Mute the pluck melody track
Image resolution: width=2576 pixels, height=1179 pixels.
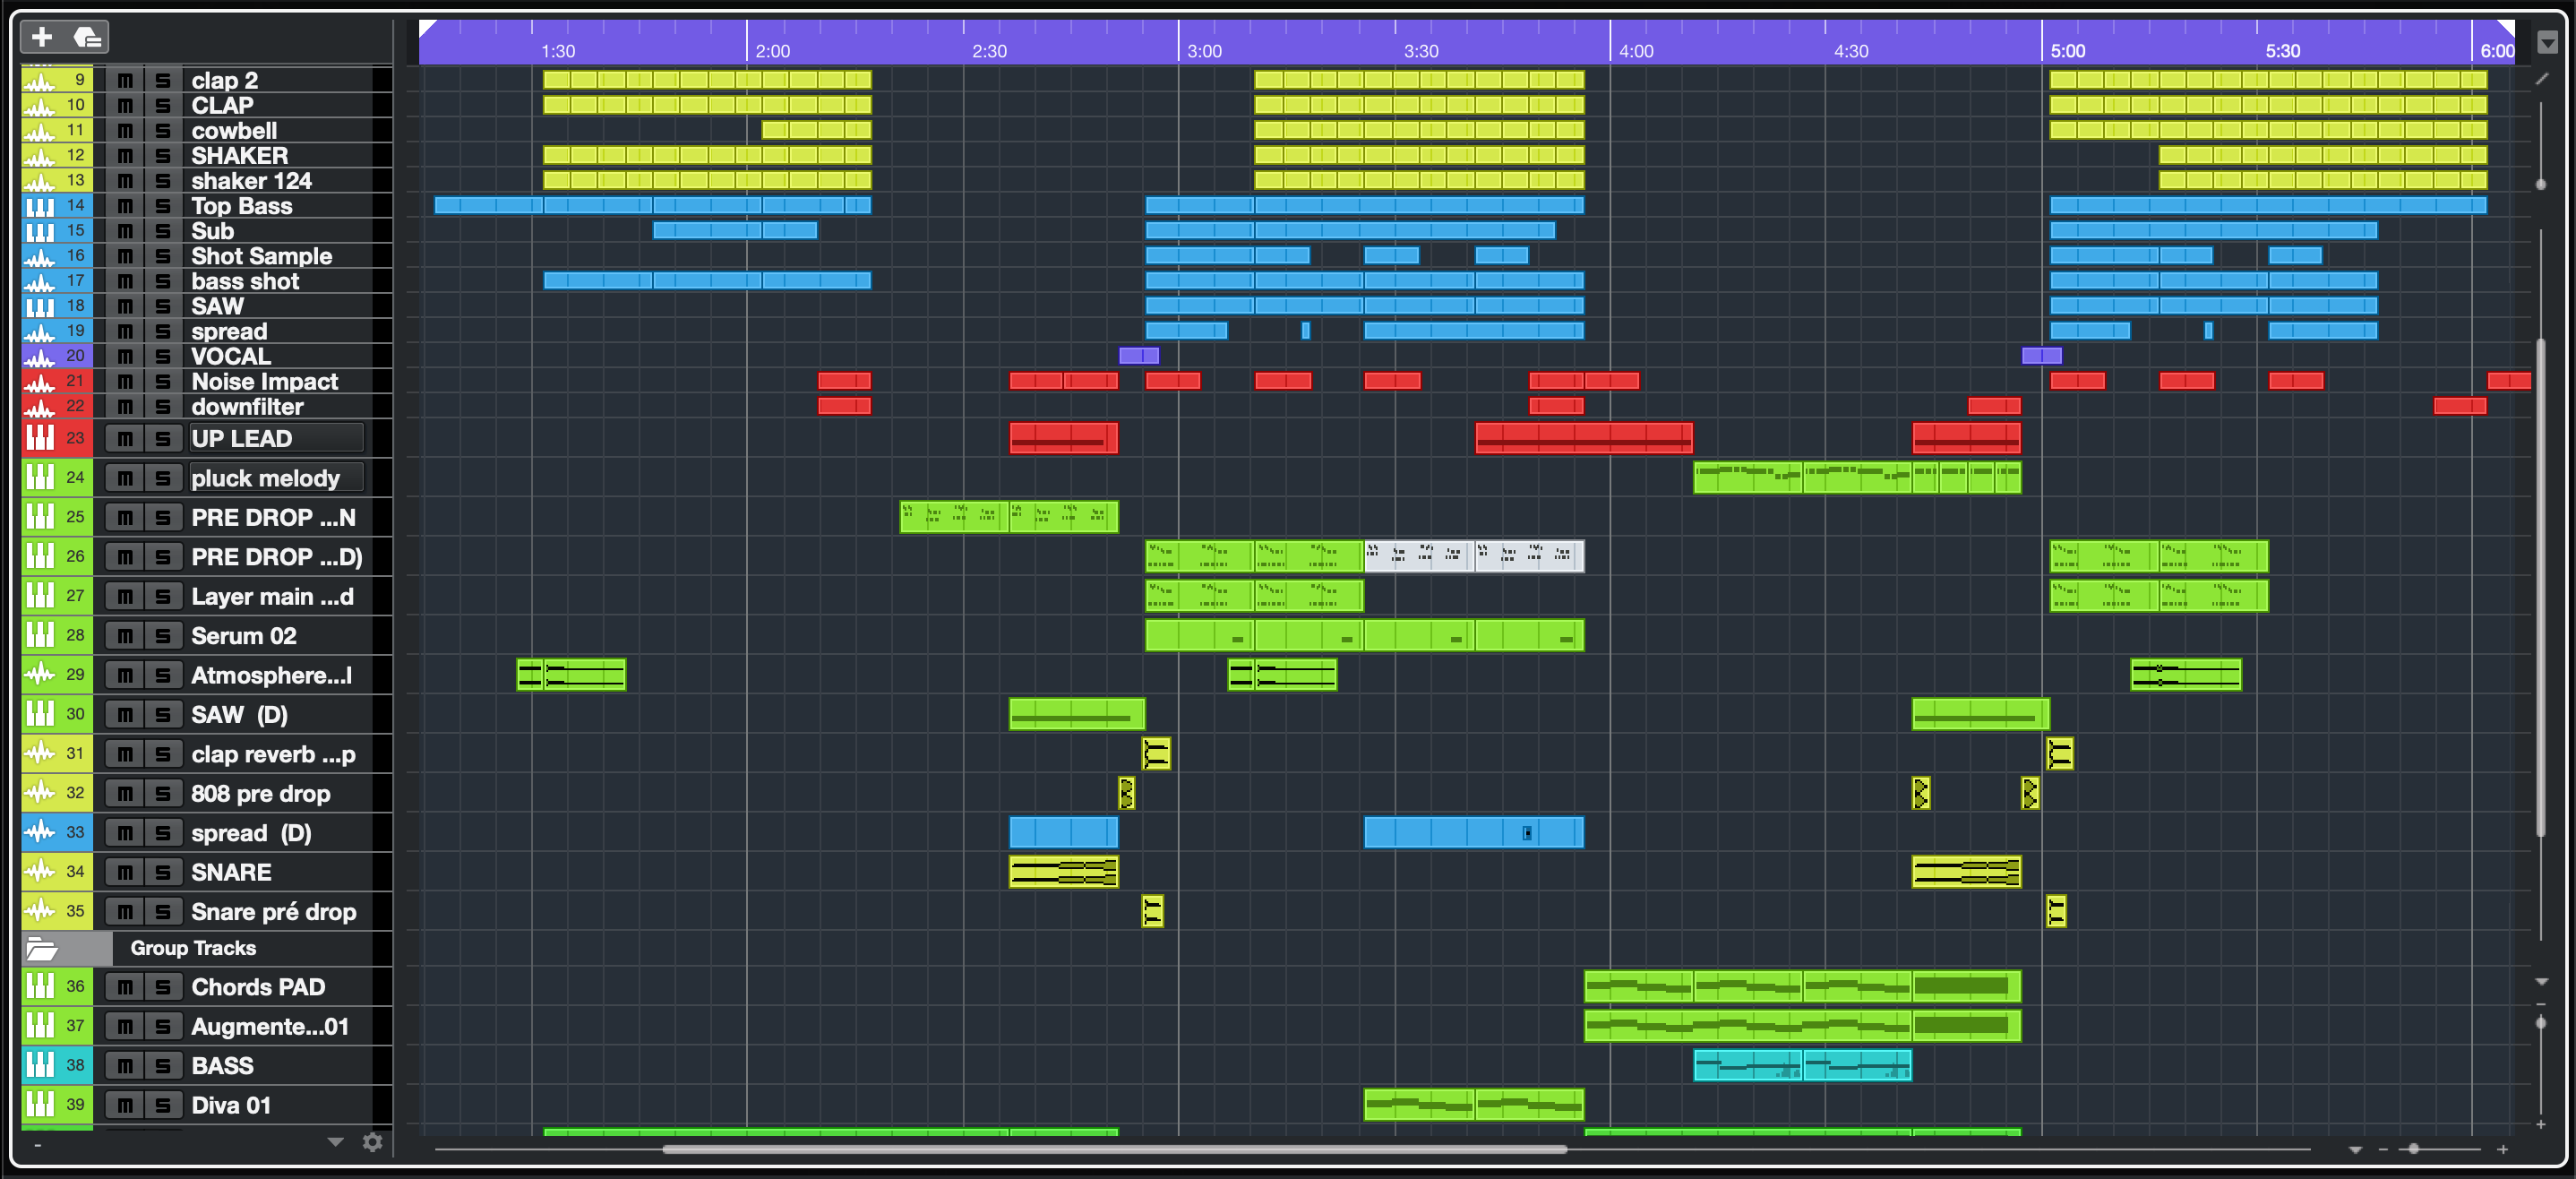[x=125, y=477]
